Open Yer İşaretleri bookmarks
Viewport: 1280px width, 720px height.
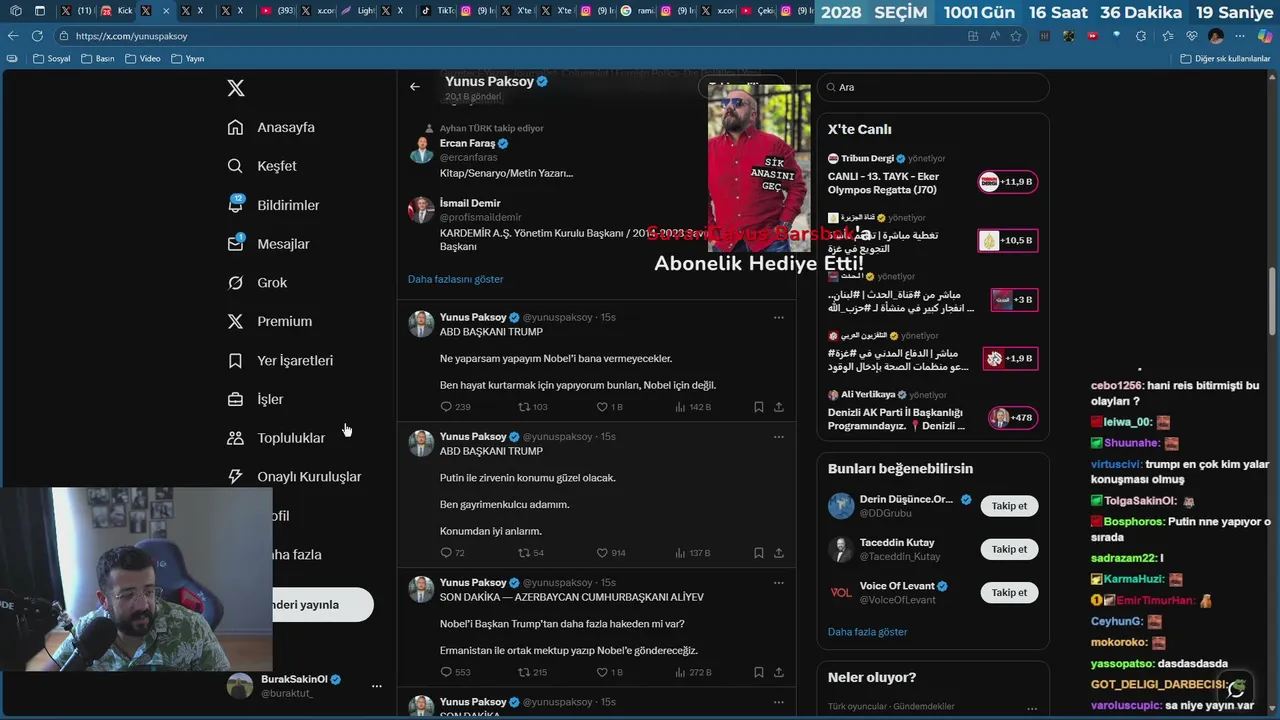[280, 360]
